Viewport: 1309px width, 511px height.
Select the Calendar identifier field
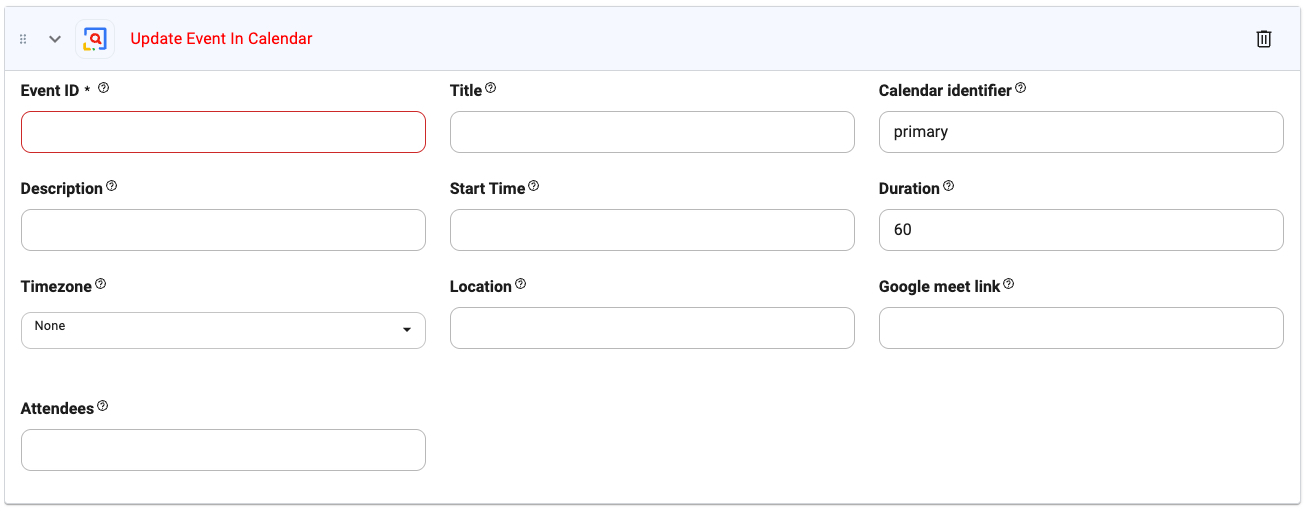[x=1081, y=132]
